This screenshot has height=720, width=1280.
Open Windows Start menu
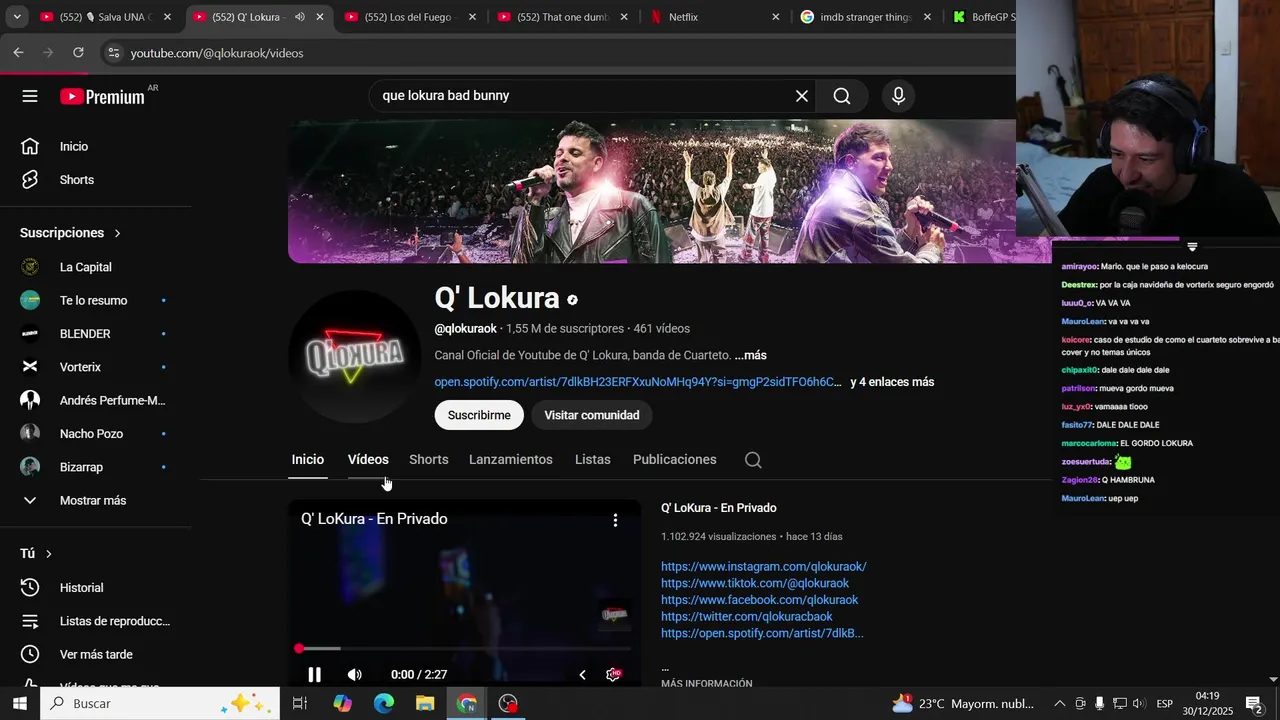(20, 704)
